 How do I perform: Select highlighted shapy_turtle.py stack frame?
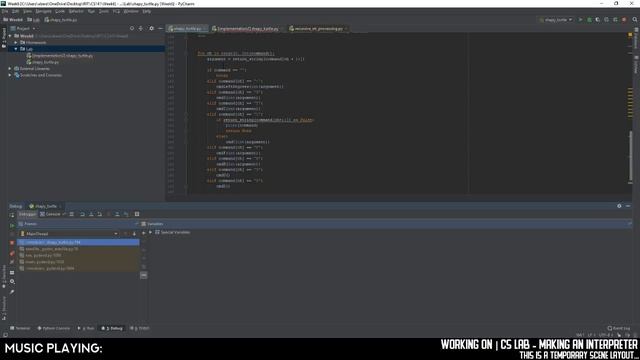click(78, 242)
